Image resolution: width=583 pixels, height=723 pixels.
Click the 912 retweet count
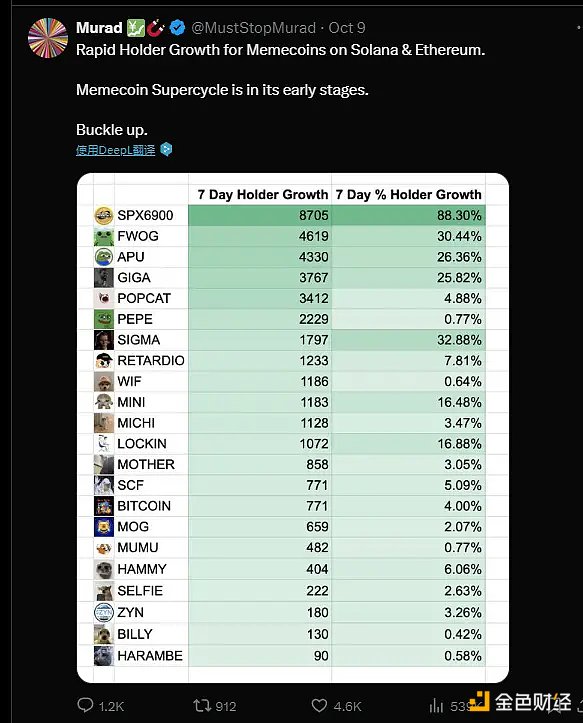coord(226,706)
